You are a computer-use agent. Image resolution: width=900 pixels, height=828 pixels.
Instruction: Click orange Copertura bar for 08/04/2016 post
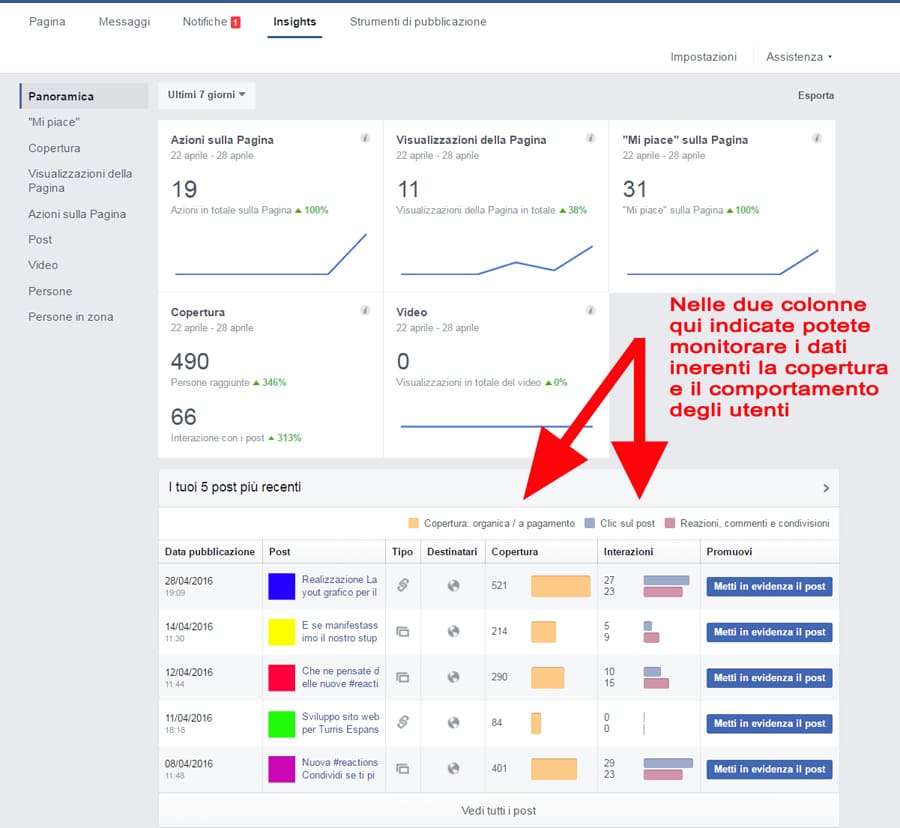point(553,769)
